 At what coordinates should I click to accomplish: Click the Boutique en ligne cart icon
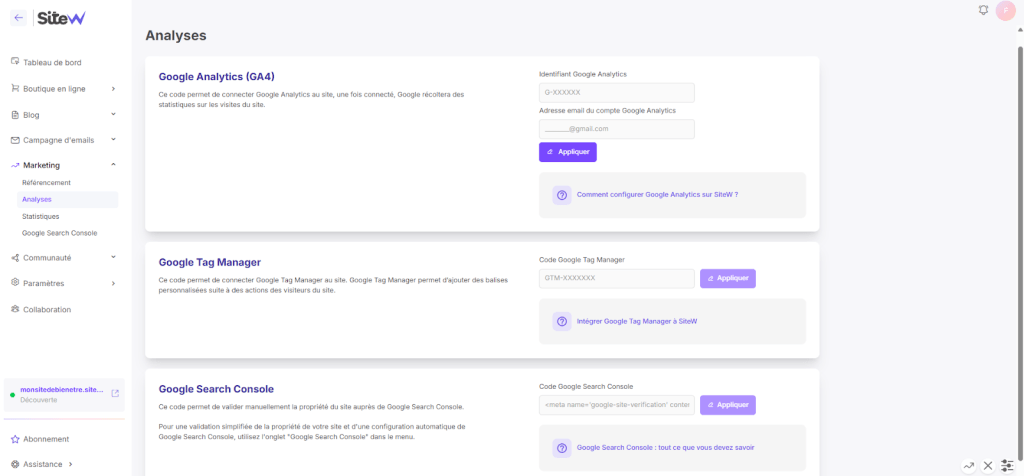coord(15,88)
